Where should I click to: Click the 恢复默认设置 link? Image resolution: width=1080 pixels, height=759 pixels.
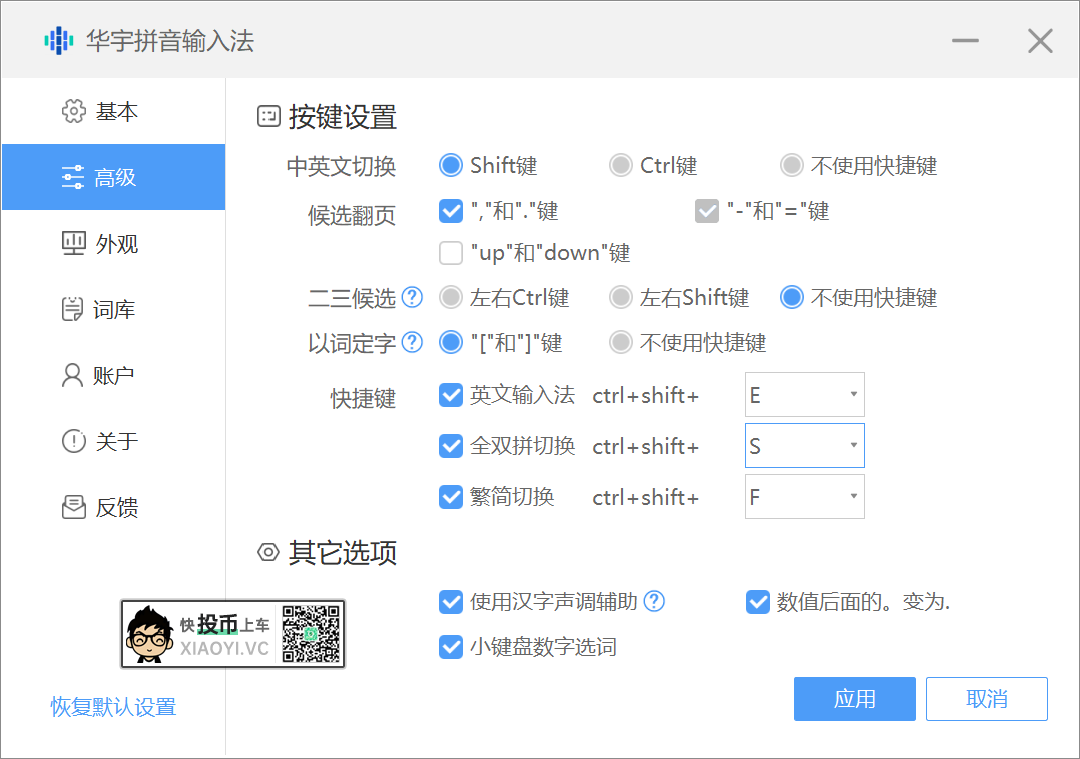click(114, 707)
